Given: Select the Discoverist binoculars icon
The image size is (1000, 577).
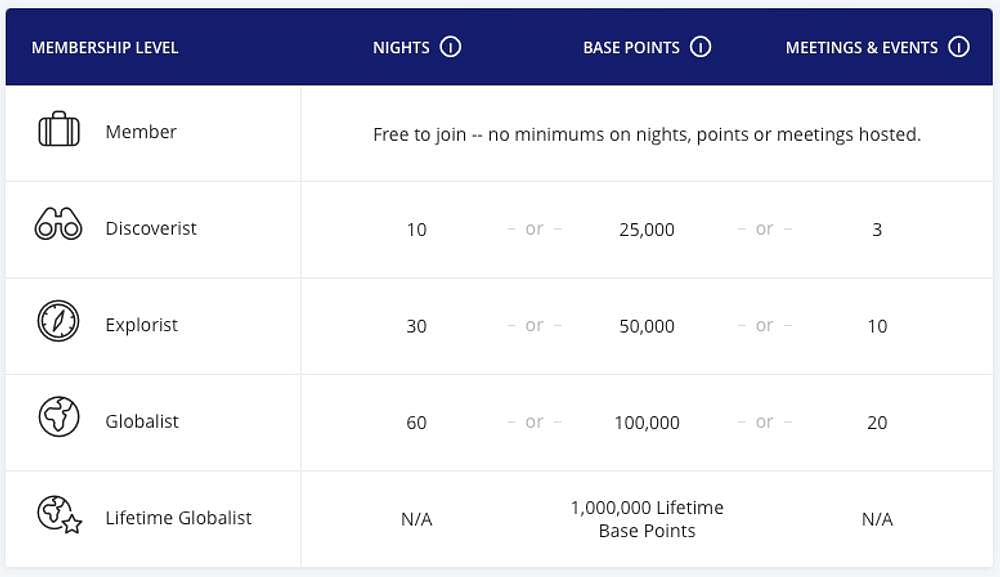Looking at the screenshot, I should click(x=58, y=224).
